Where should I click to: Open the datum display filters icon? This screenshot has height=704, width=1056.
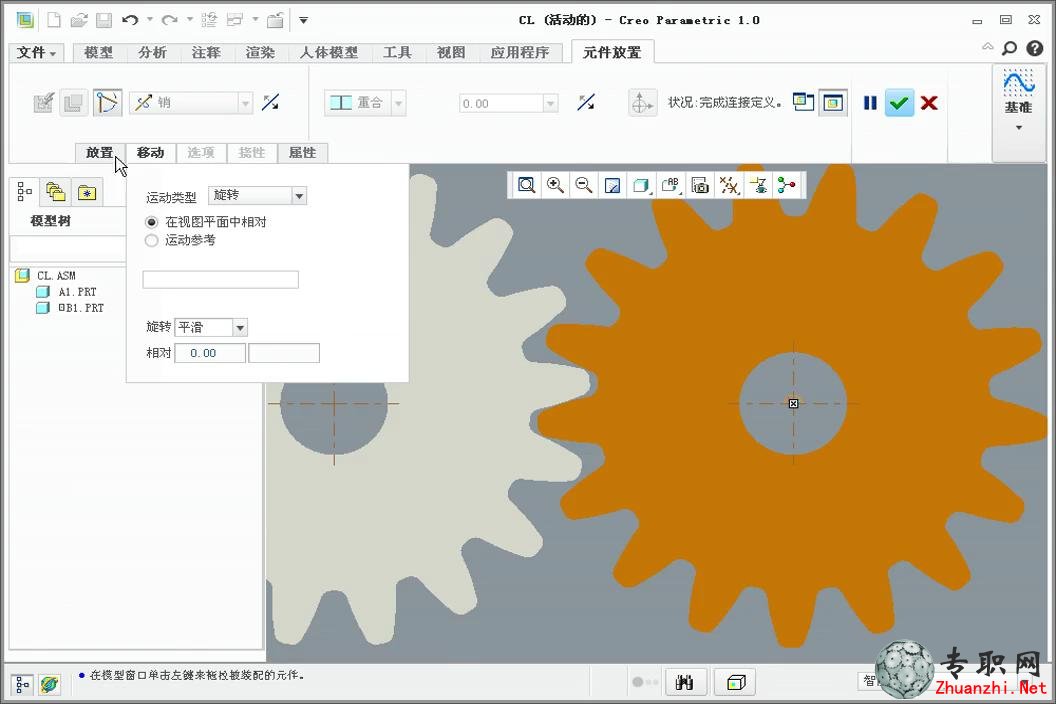click(729, 185)
